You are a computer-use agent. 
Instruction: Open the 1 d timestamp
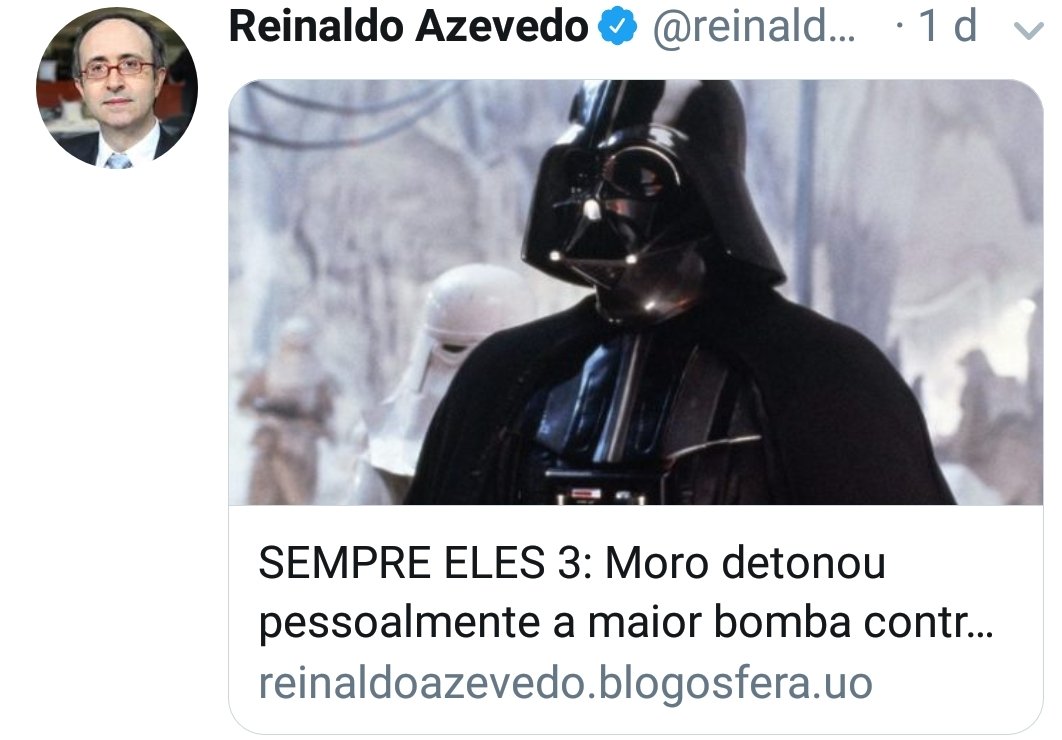[948, 26]
